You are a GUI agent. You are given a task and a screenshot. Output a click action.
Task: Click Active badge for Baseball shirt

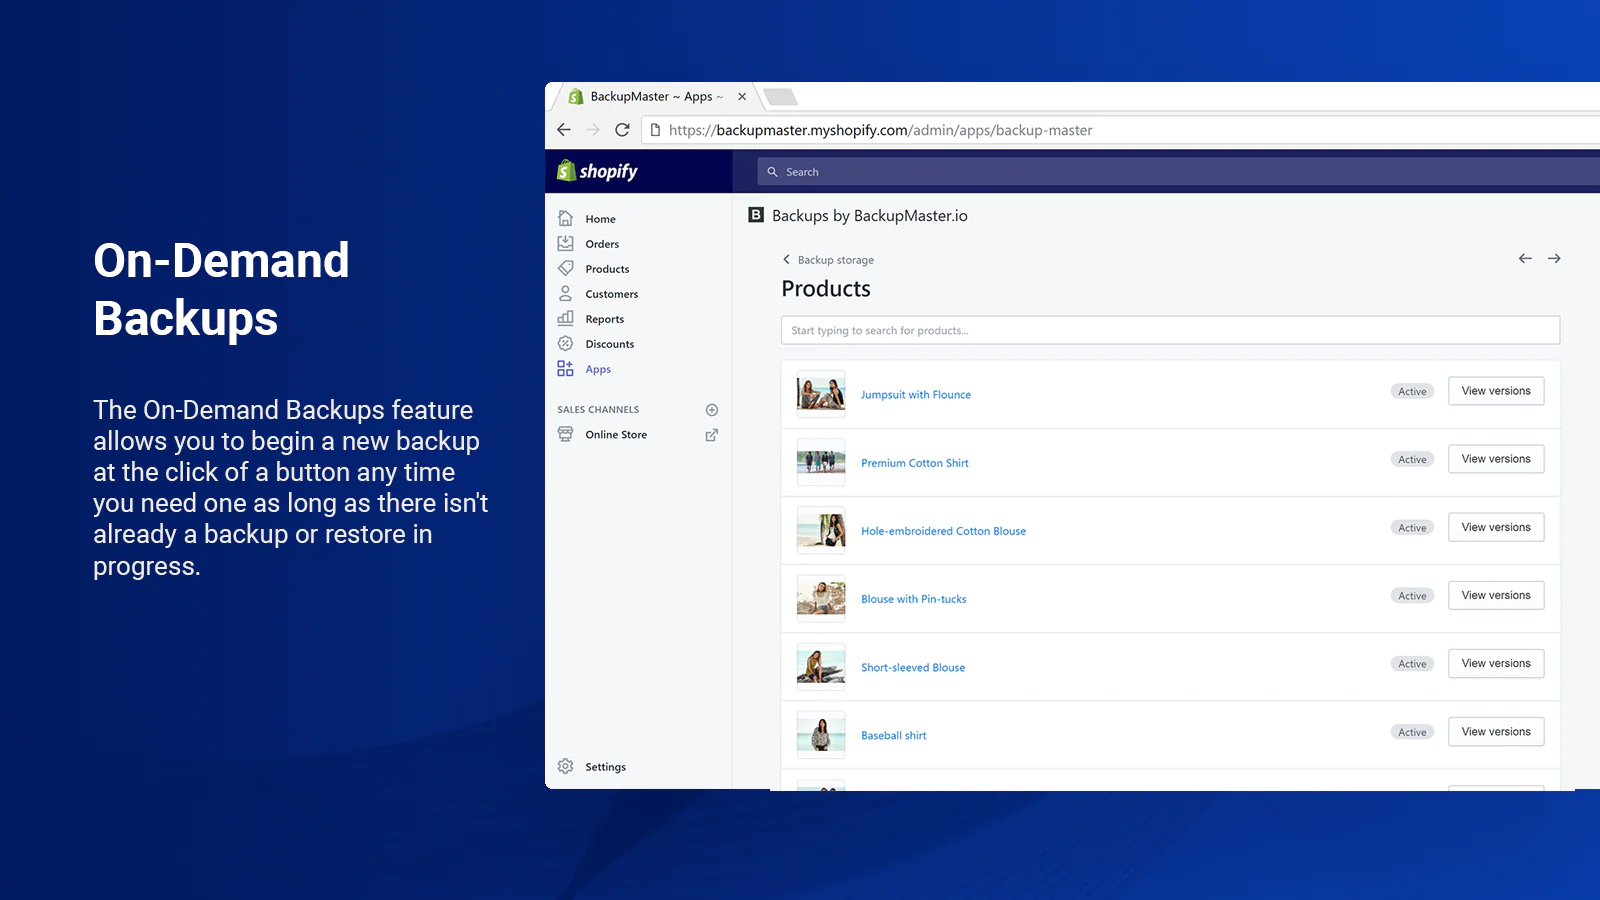pos(1412,732)
